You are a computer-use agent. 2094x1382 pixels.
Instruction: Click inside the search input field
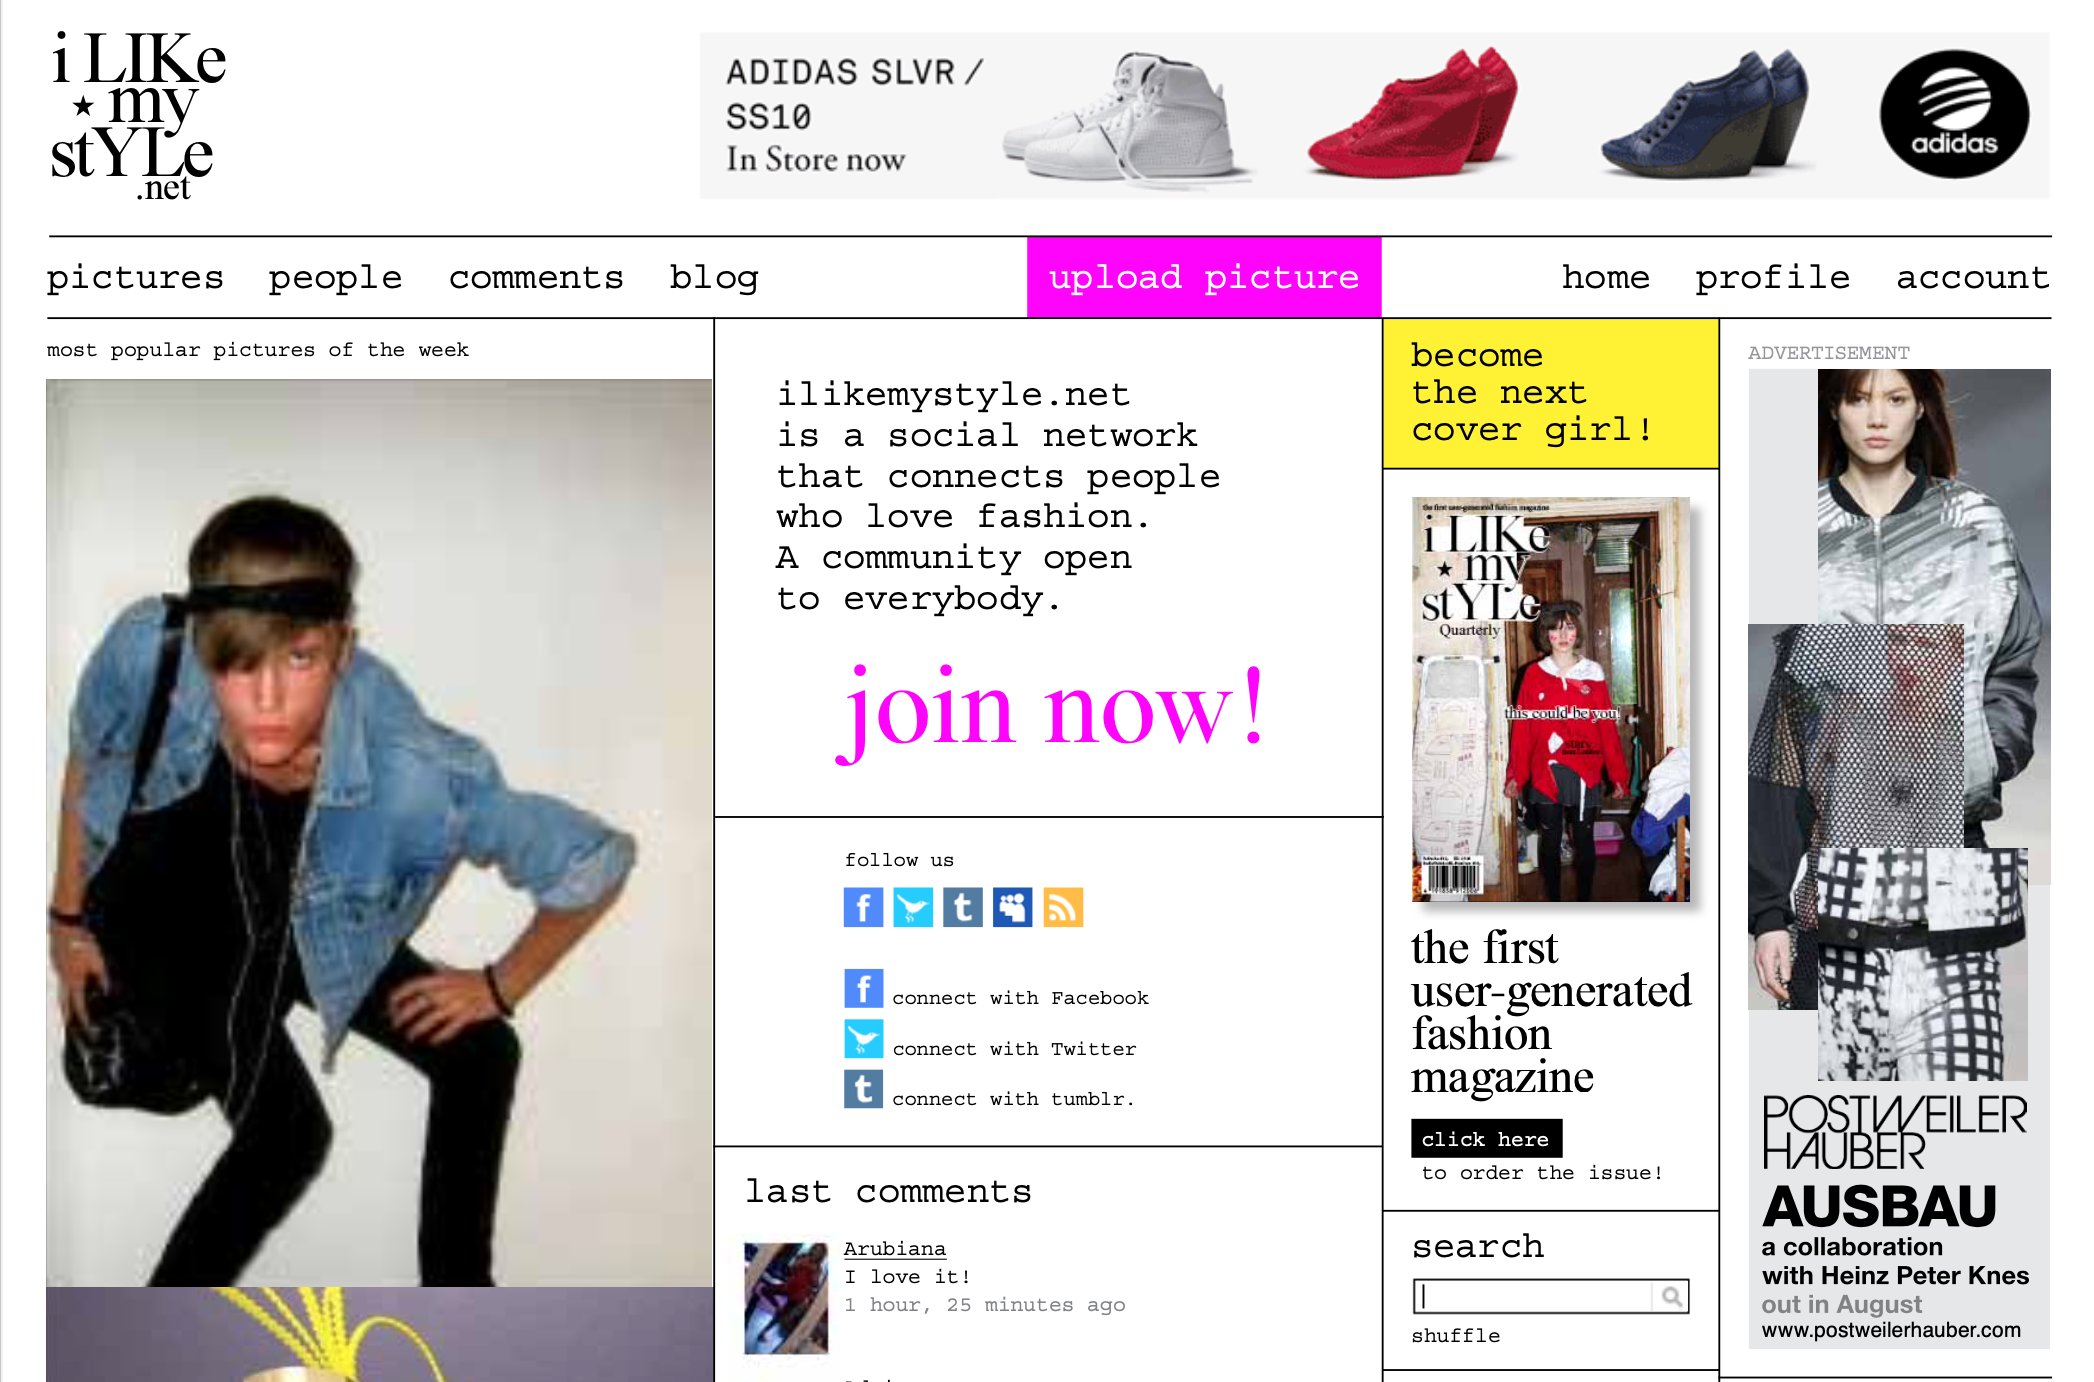[x=1534, y=1297]
